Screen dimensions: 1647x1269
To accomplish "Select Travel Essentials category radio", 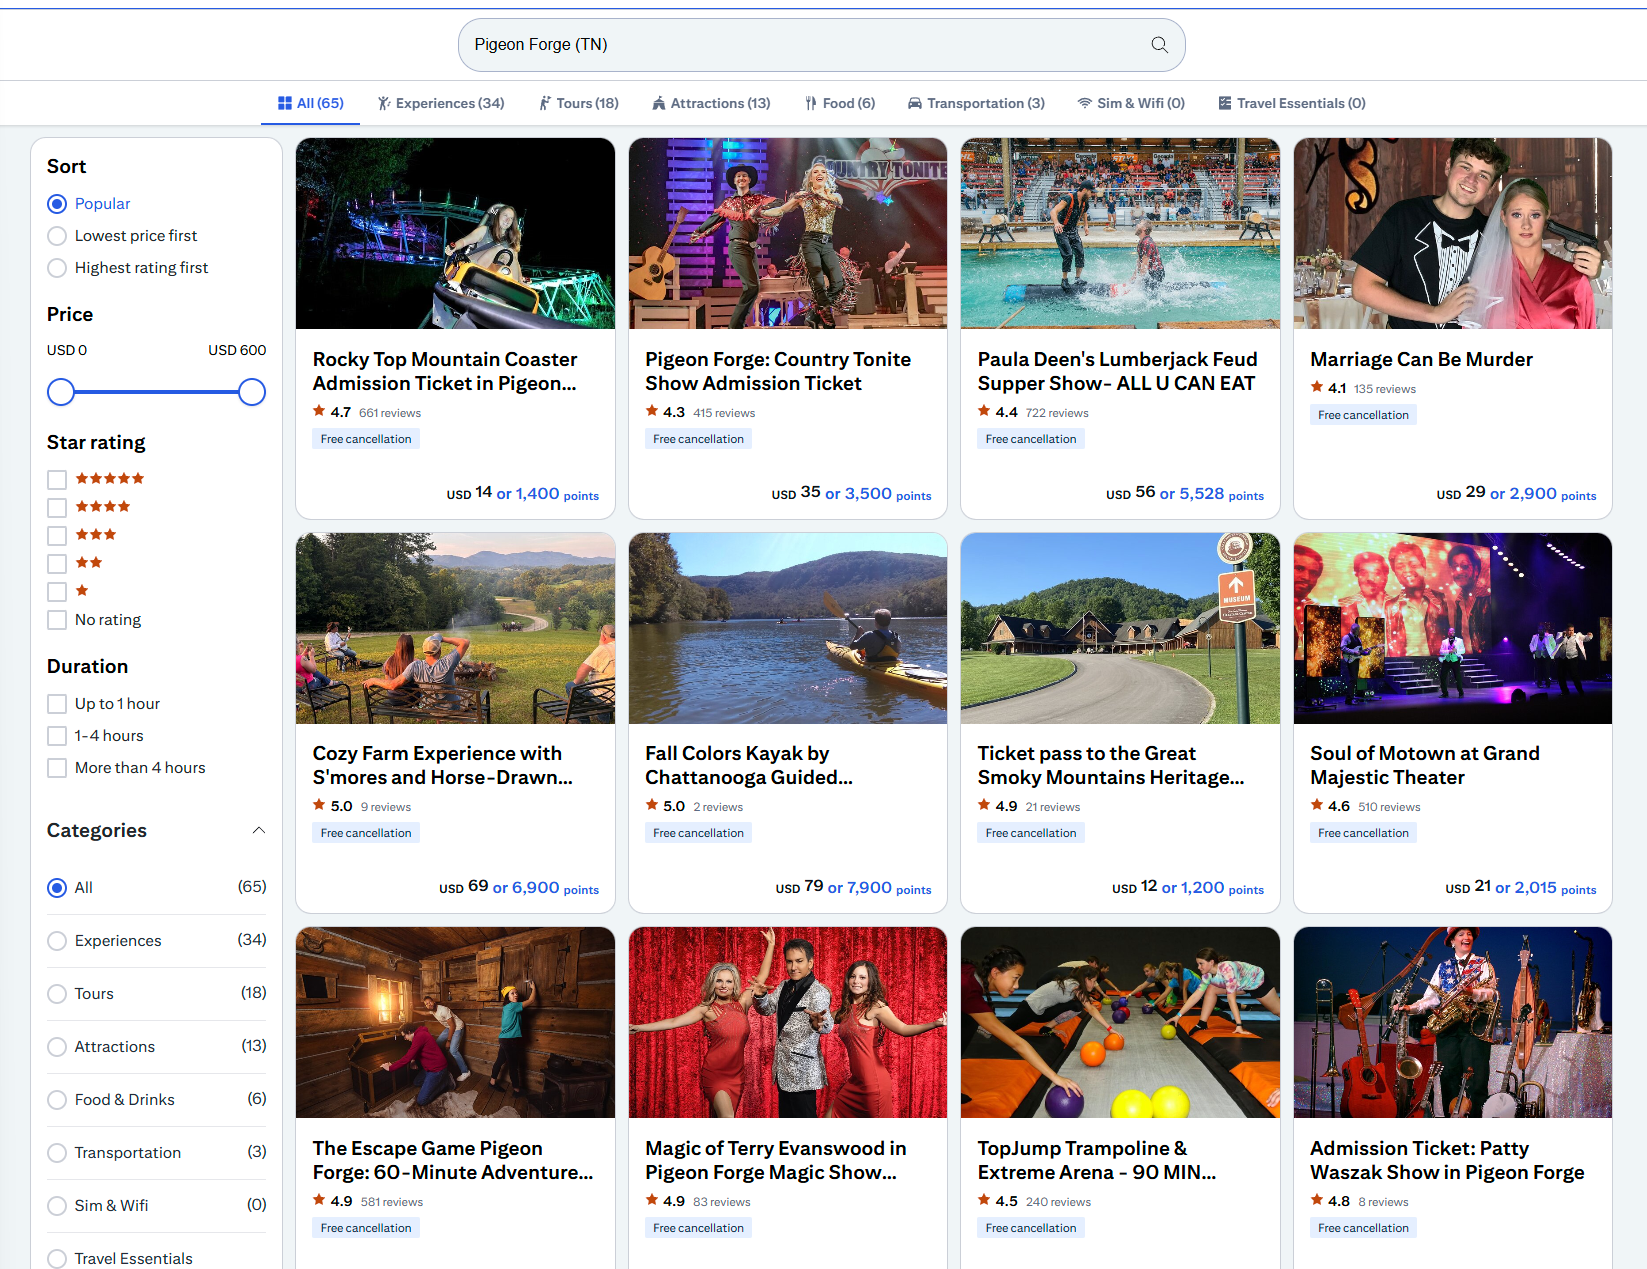I will click(x=57, y=1259).
